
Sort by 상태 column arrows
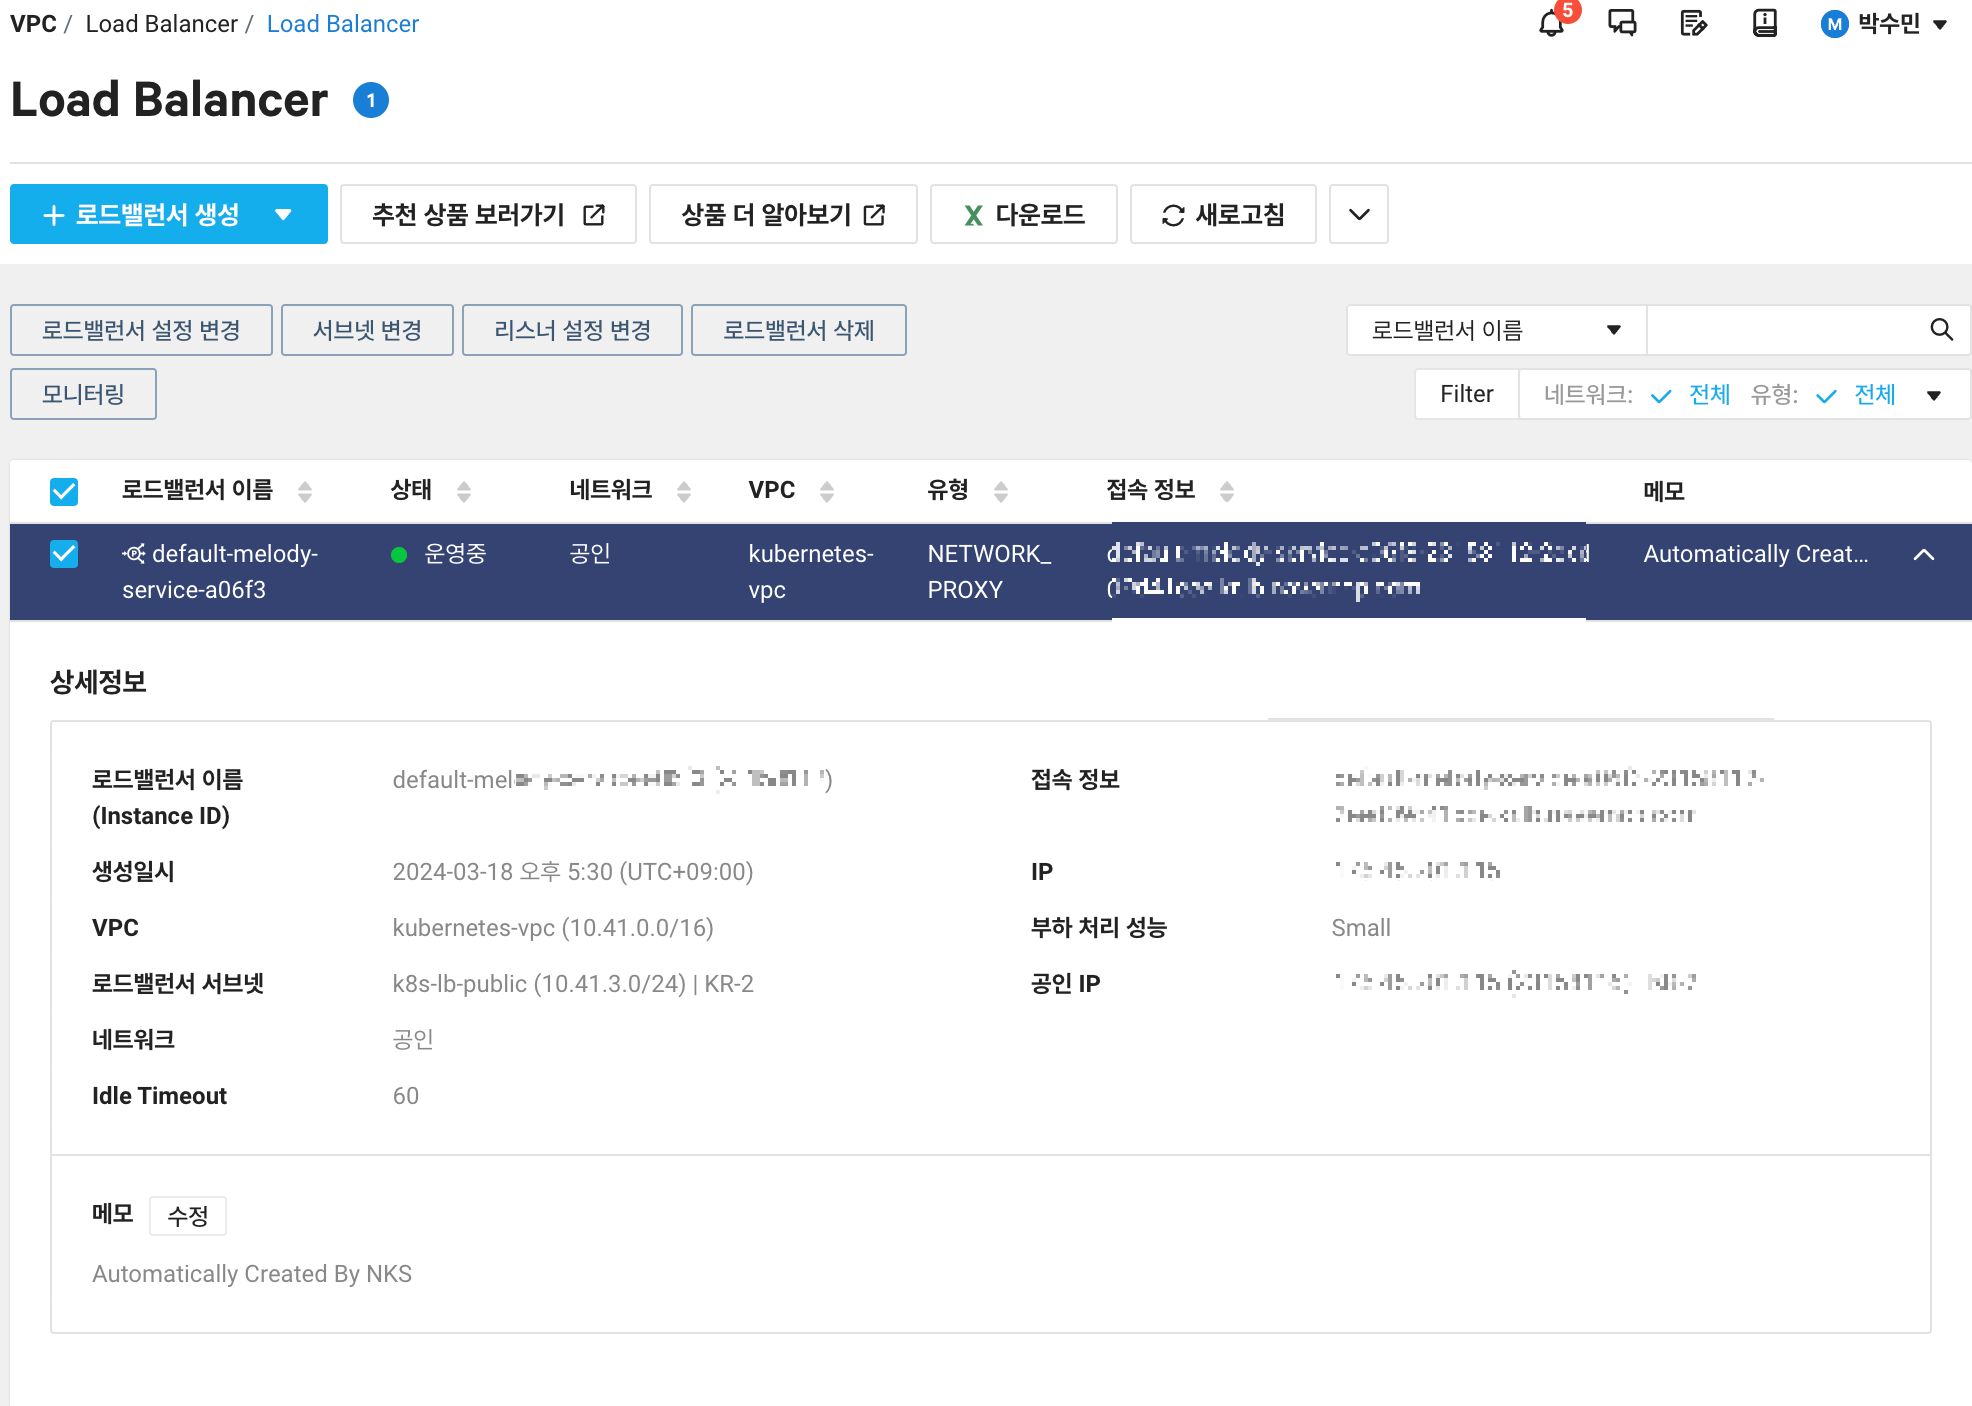point(464,491)
